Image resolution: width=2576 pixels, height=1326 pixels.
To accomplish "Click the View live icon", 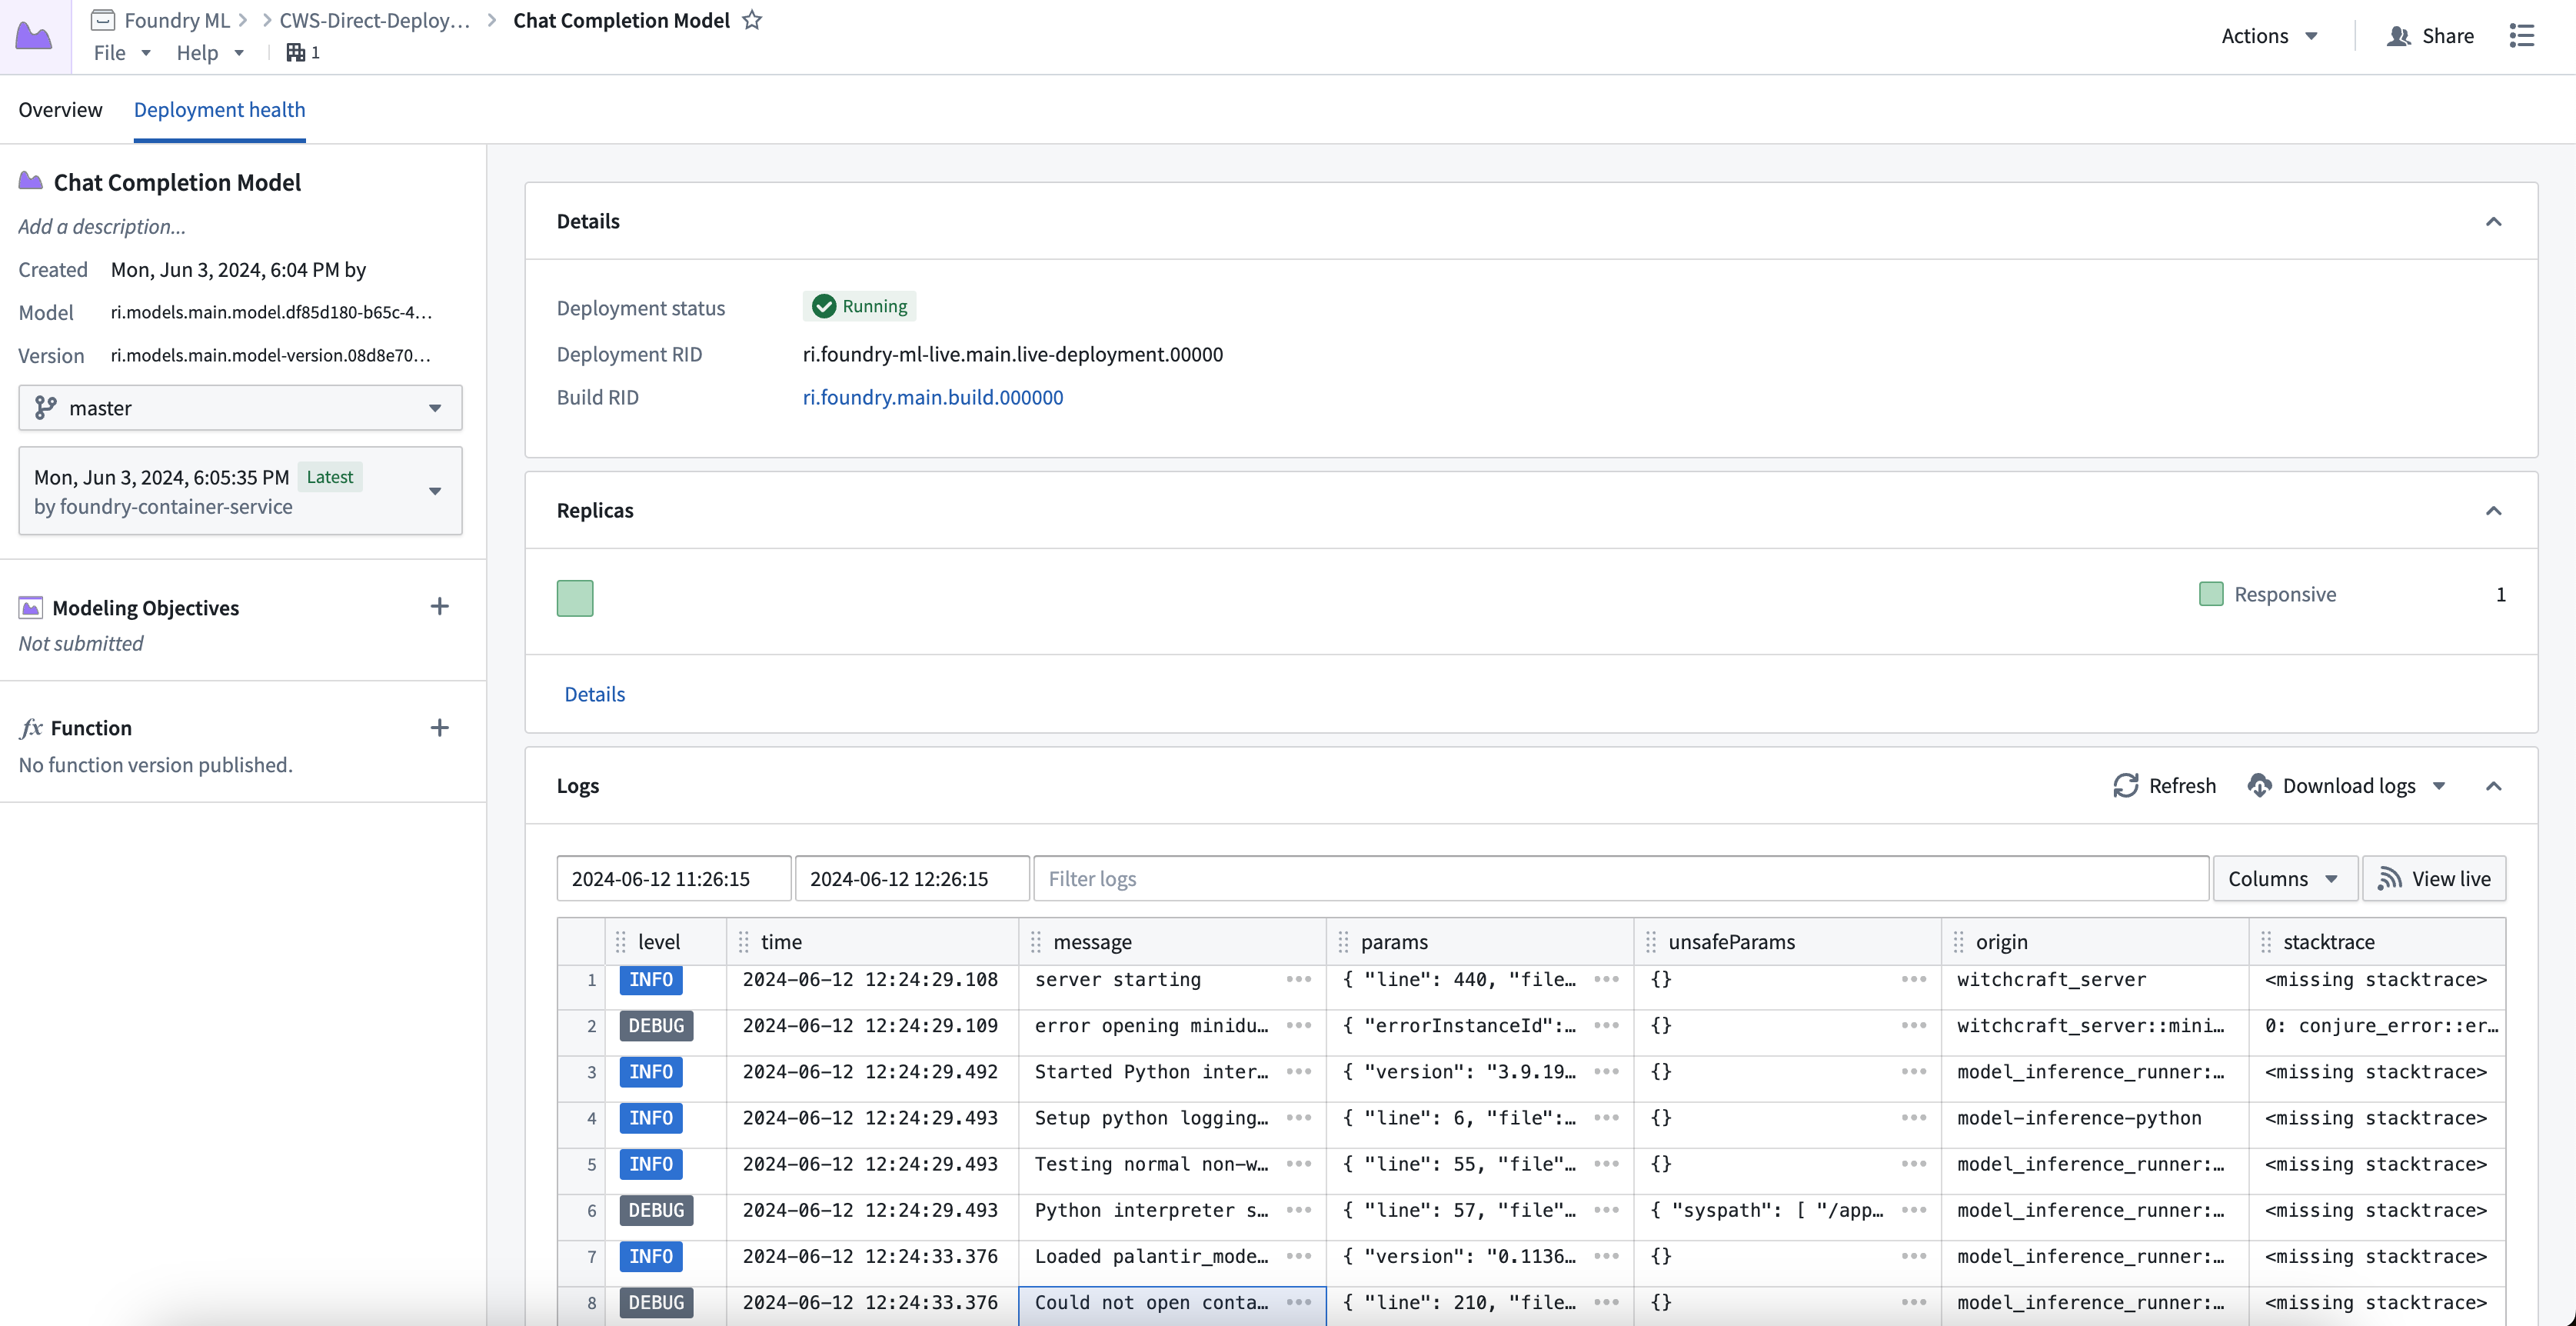I will pyautogui.click(x=2388, y=878).
